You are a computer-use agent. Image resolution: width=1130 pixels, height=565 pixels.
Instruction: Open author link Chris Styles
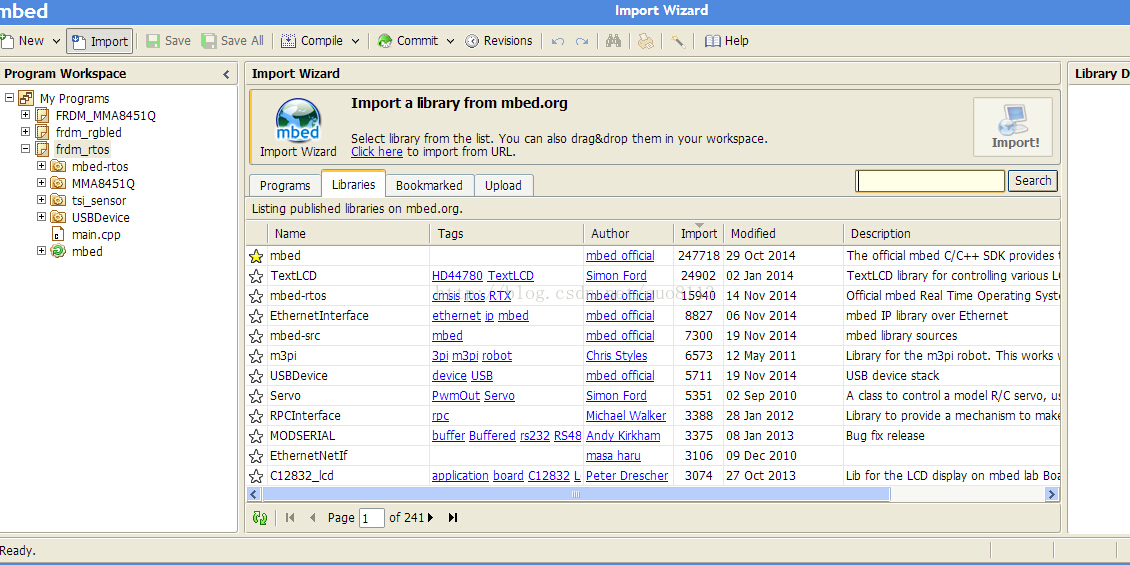(x=616, y=356)
